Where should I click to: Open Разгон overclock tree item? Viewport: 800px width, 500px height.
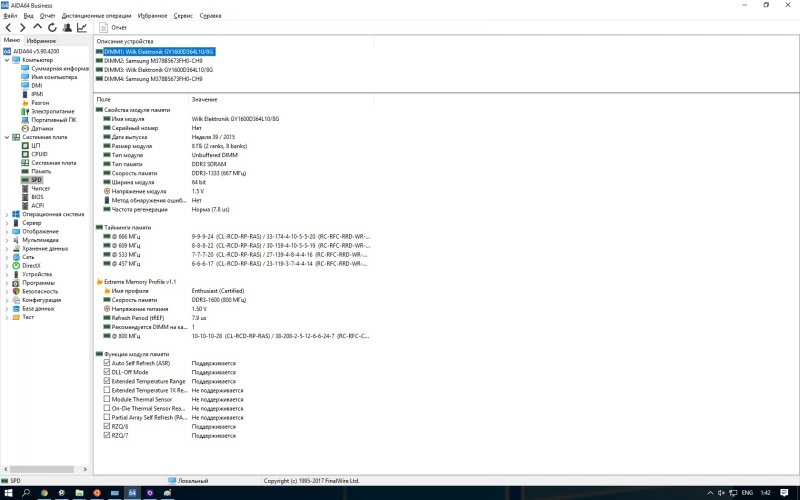click(x=40, y=102)
